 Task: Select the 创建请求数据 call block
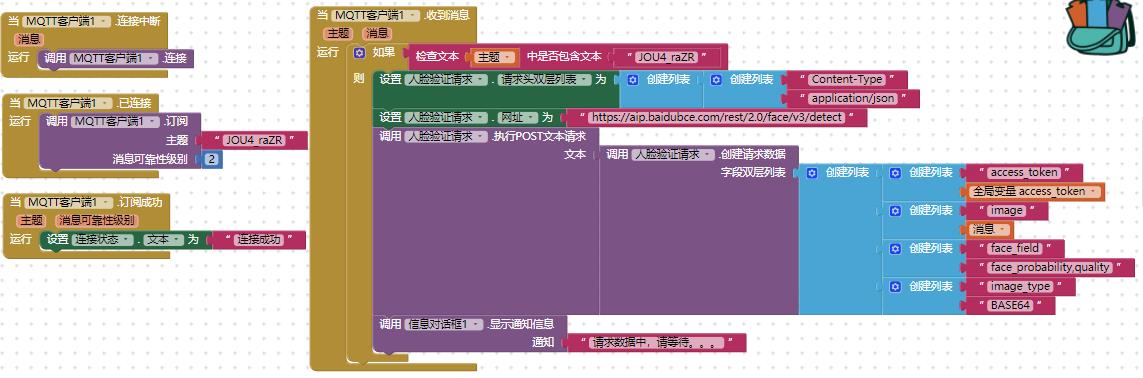pos(699,229)
